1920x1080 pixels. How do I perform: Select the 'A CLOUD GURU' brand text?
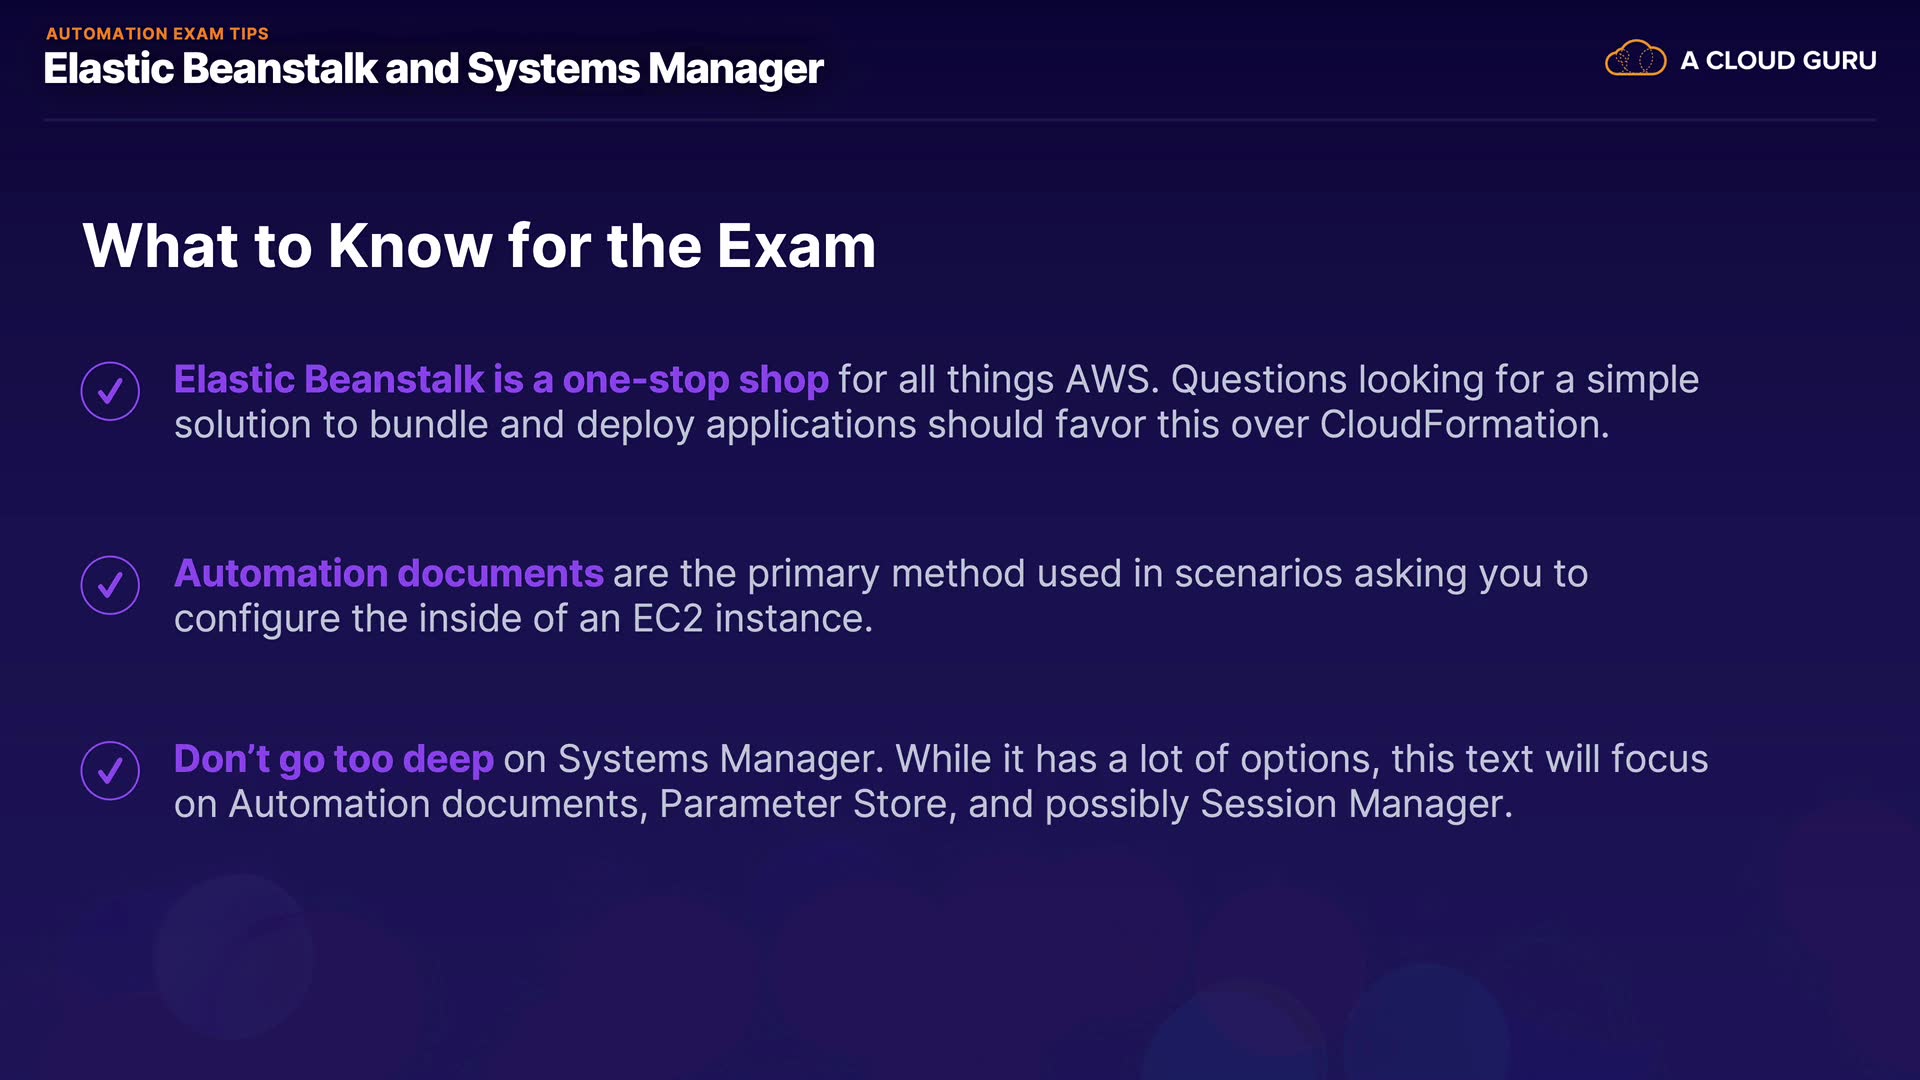tap(1778, 61)
